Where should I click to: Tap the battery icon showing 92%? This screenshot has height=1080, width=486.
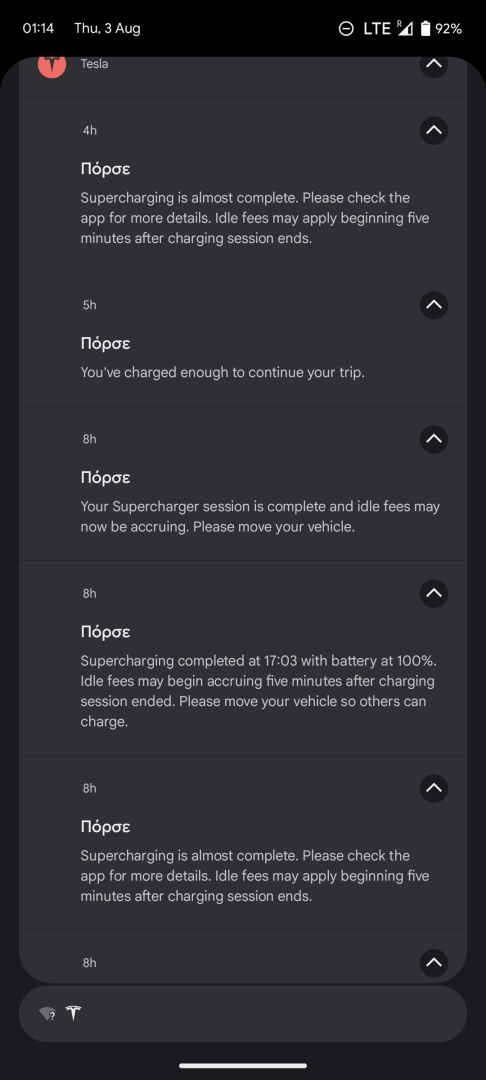425,28
